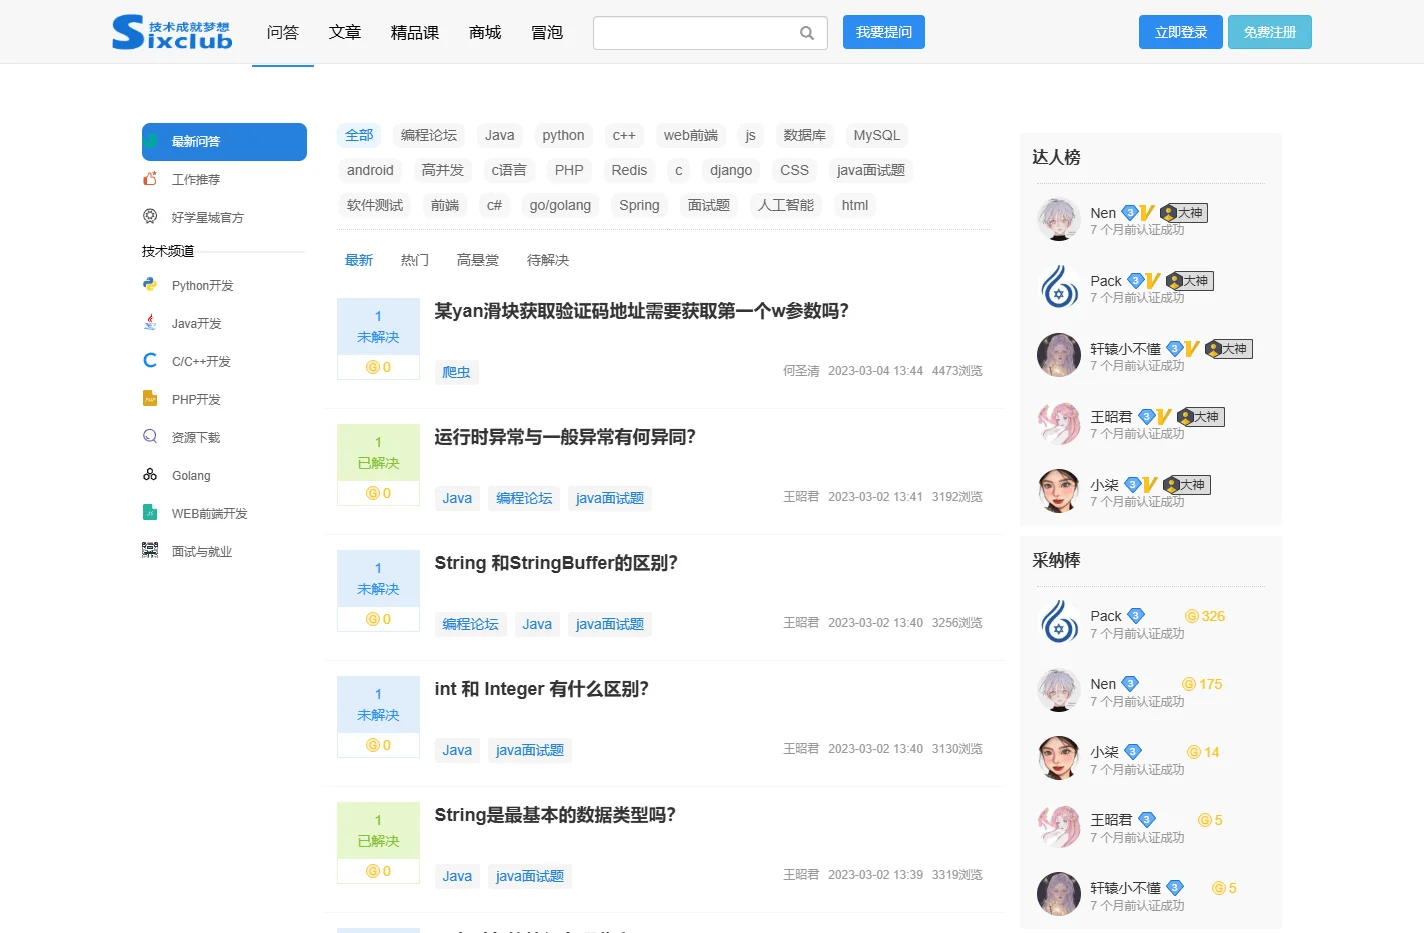Click the Sixclub logo
The height and width of the screenshot is (933, 1424).
click(172, 32)
